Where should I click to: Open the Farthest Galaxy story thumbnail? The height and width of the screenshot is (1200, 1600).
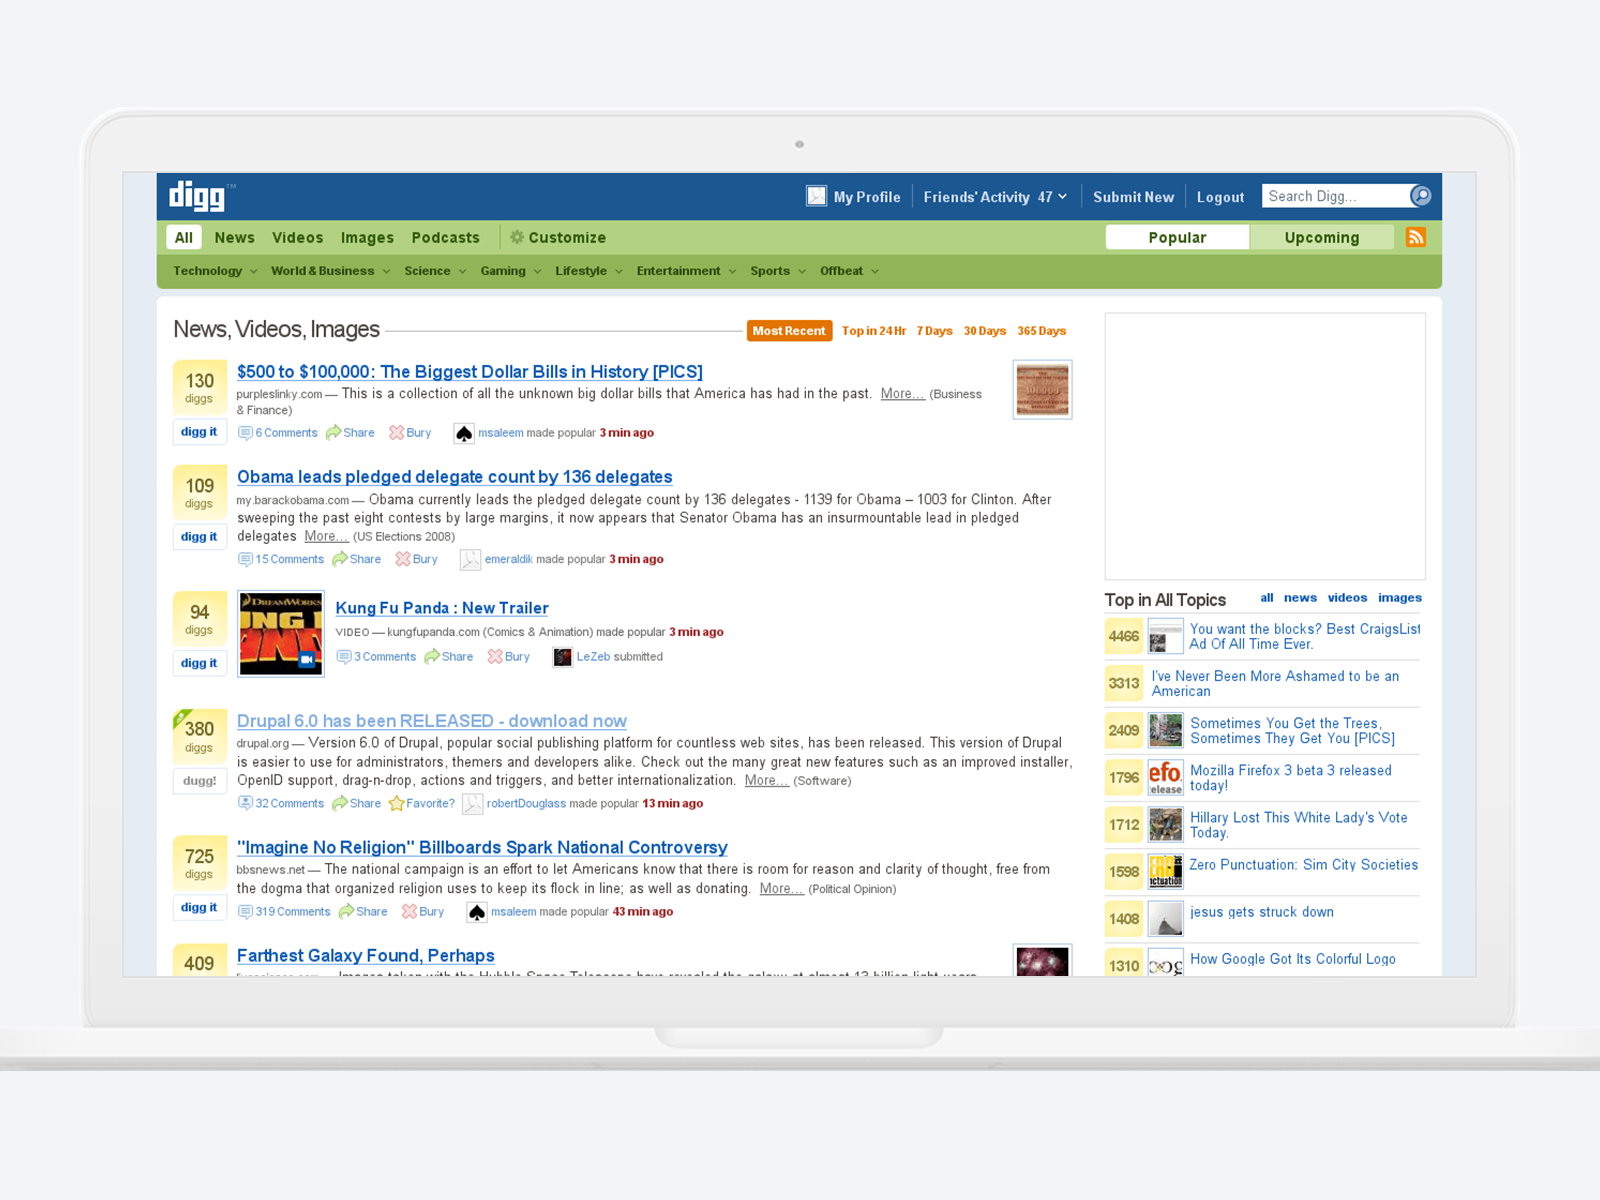pos(1042,960)
